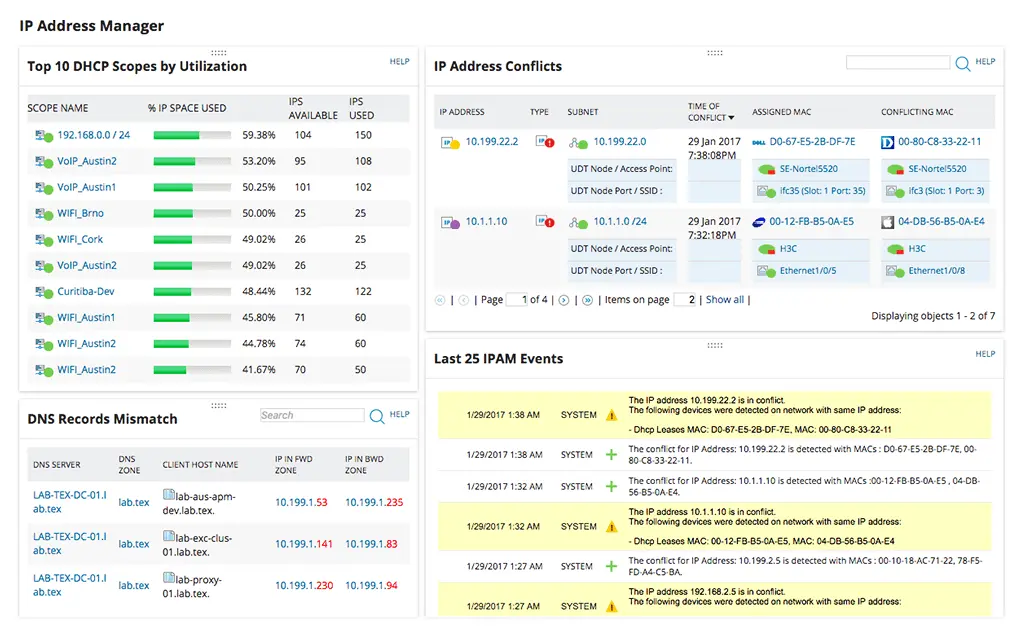
Task: Click the utilization bar for VoIP_Austin1
Action: click(x=190, y=187)
